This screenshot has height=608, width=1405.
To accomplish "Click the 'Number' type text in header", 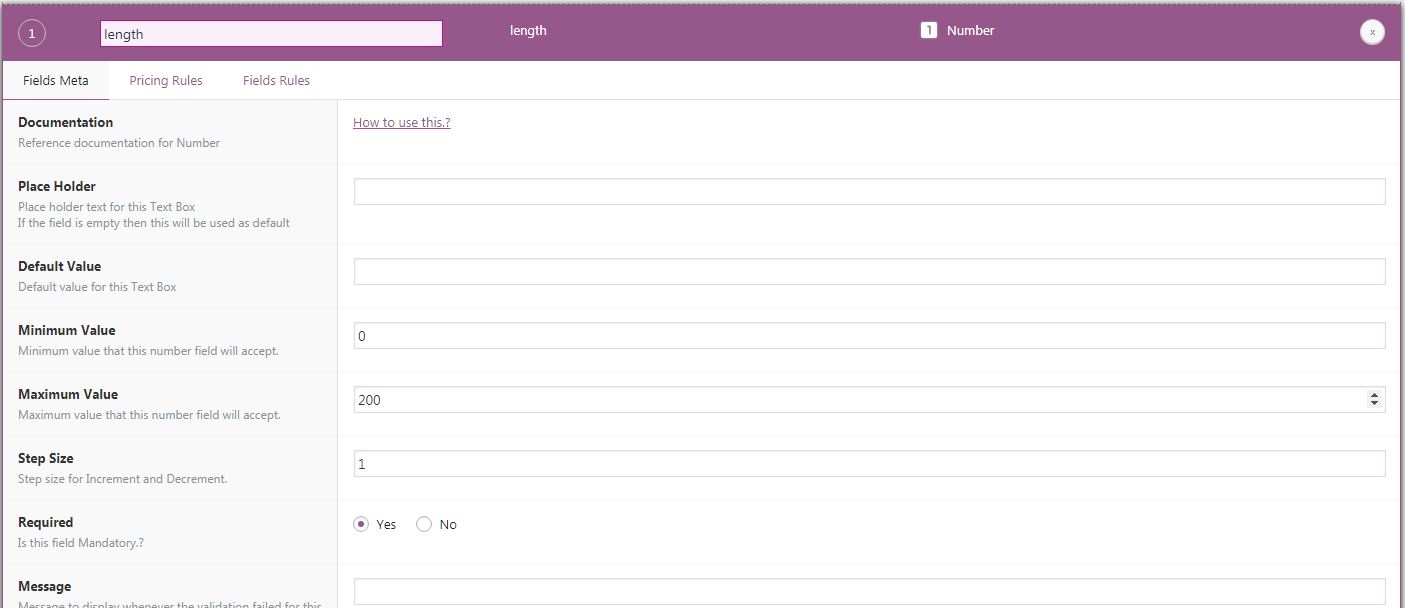I will pyautogui.click(x=970, y=30).
